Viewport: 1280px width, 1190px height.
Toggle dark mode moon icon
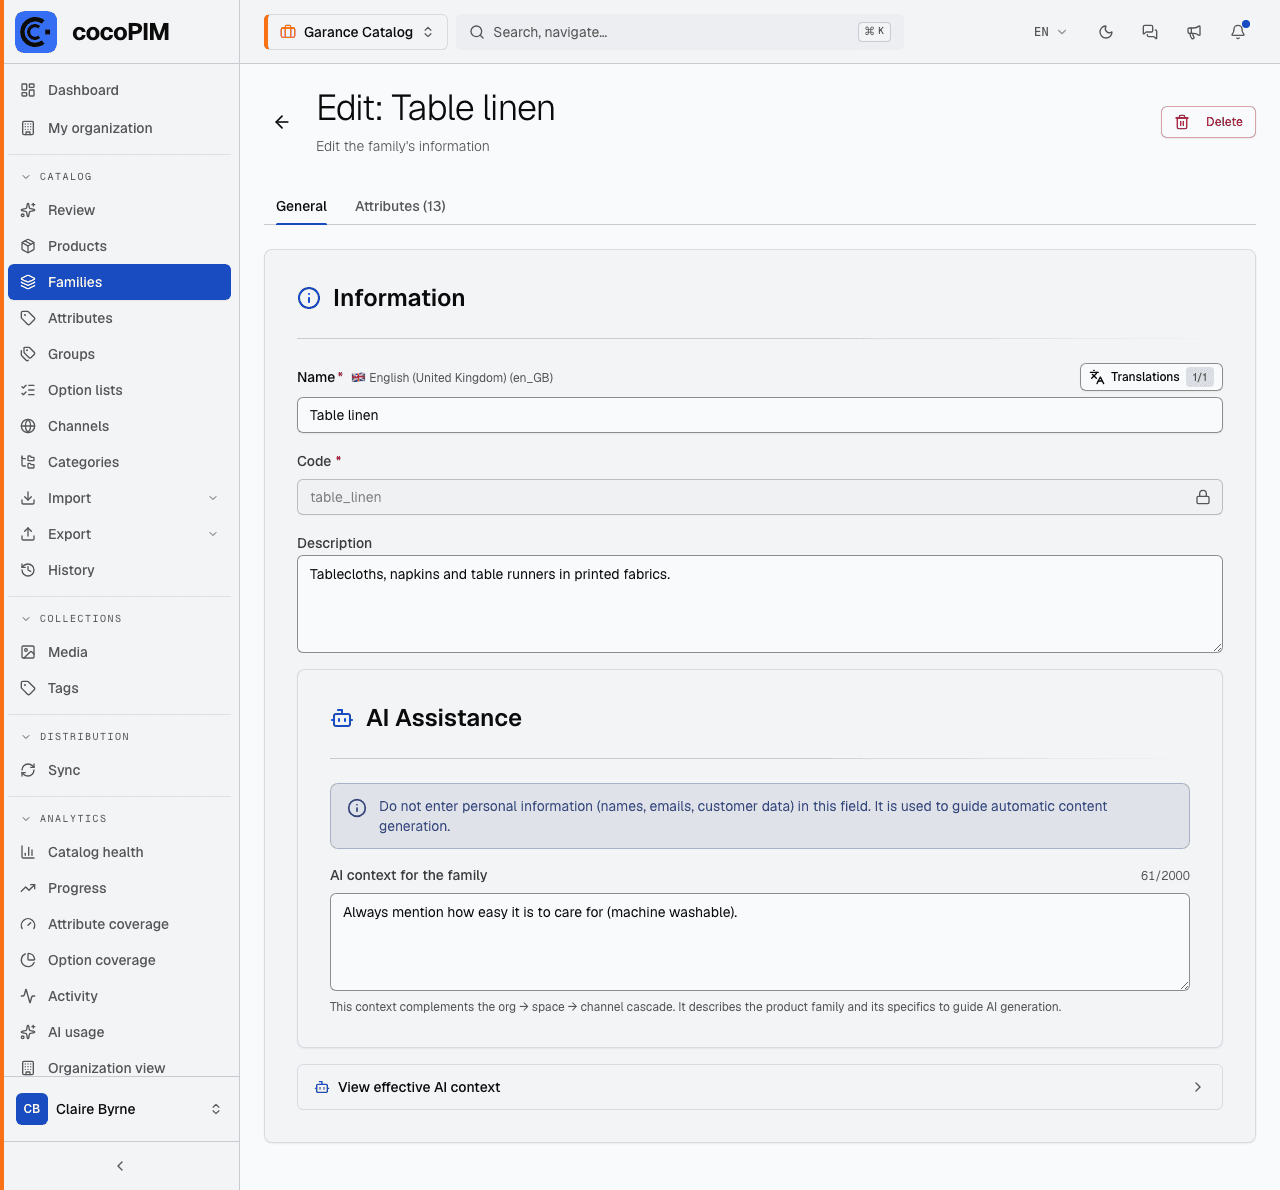tap(1106, 32)
